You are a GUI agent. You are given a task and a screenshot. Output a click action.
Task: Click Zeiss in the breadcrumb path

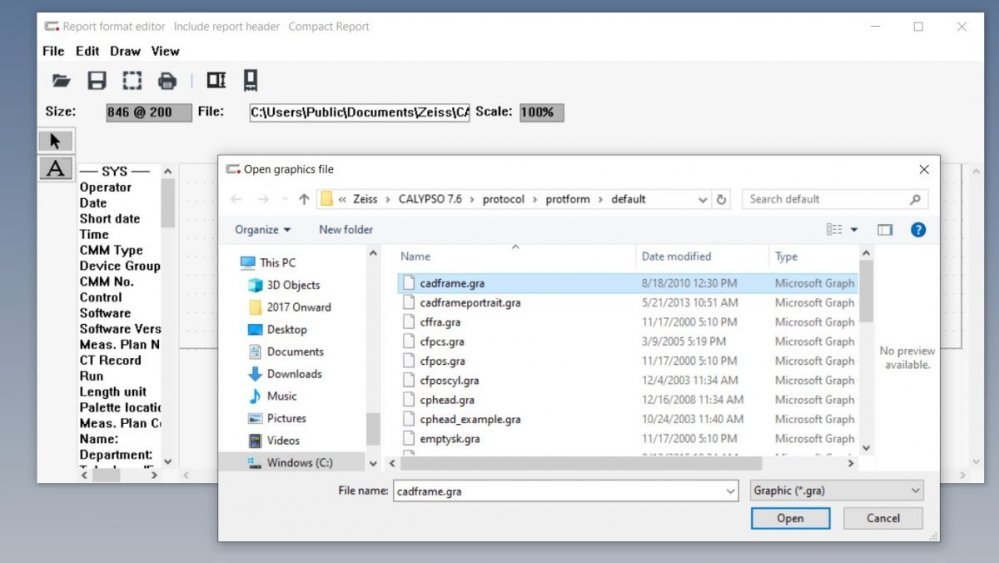[365, 199]
